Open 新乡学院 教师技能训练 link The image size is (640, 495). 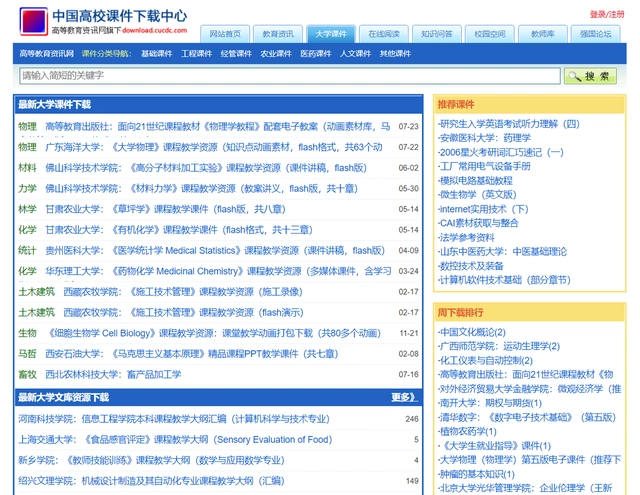[x=151, y=460]
